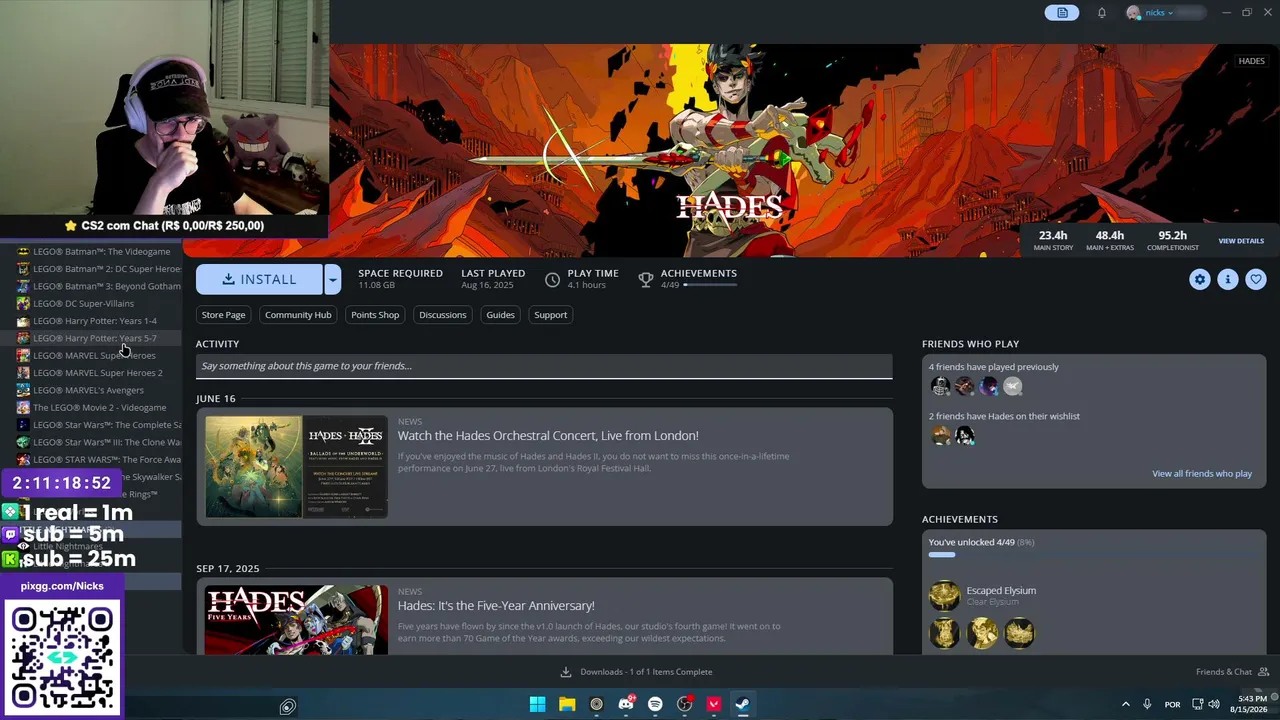Open third friend avatar who played previously
The width and height of the screenshot is (1280, 720).
[x=988, y=386]
